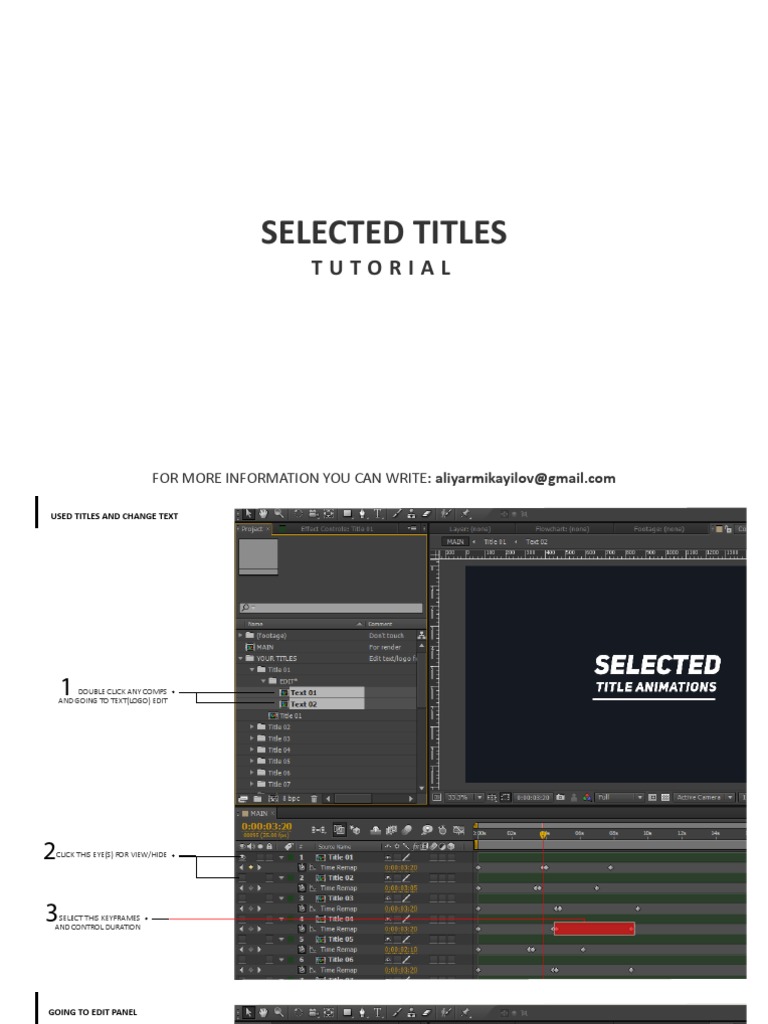Select the Puppet Pin tool
Viewport: 768px width, 1024px height.
(x=466, y=514)
